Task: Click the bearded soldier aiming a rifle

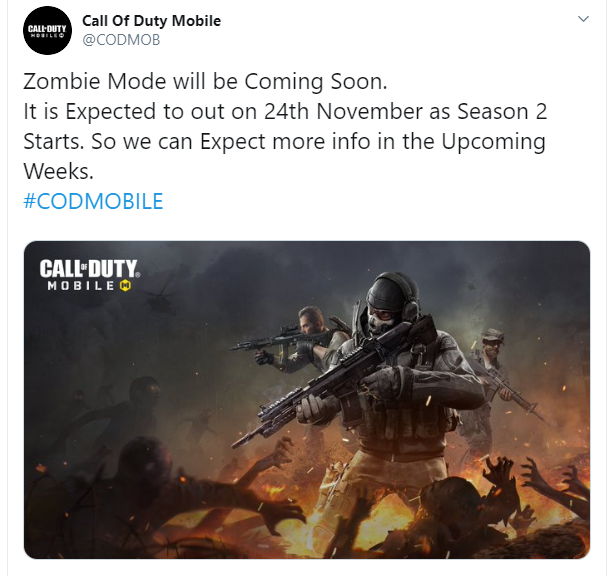Action: click(307, 338)
